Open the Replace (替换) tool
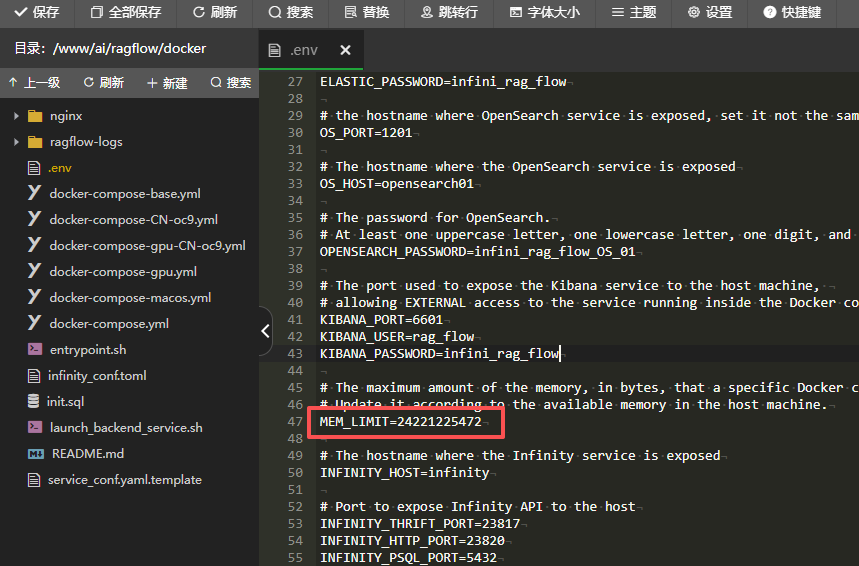The image size is (859, 566). 350,13
